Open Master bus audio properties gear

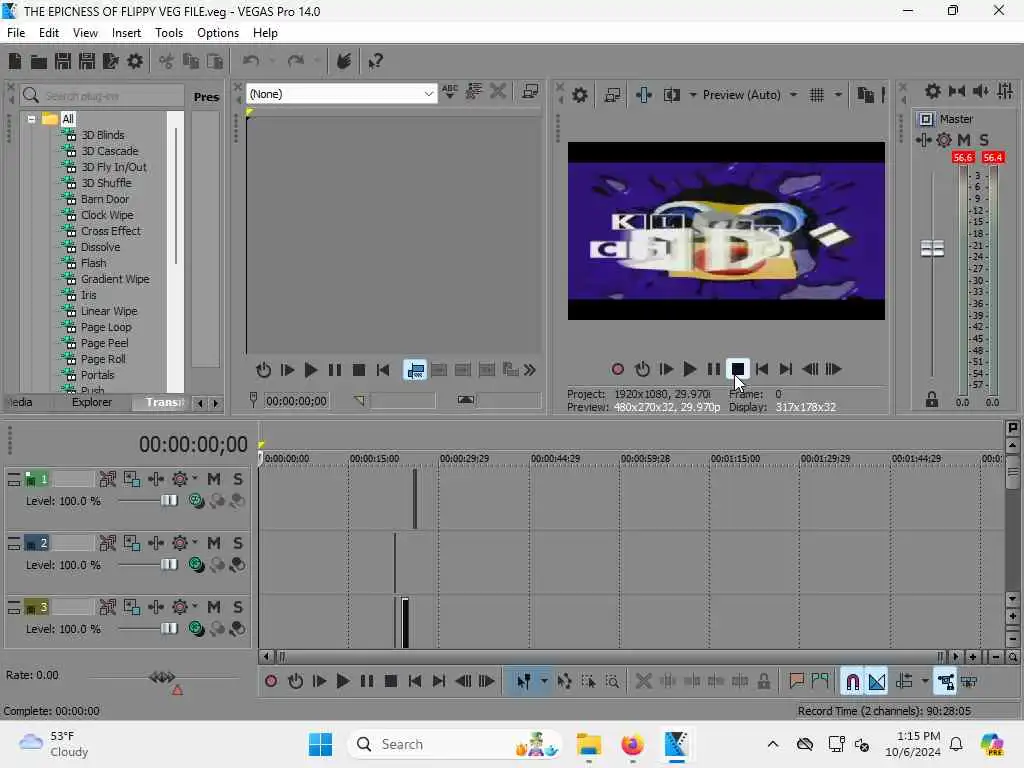[x=944, y=140]
